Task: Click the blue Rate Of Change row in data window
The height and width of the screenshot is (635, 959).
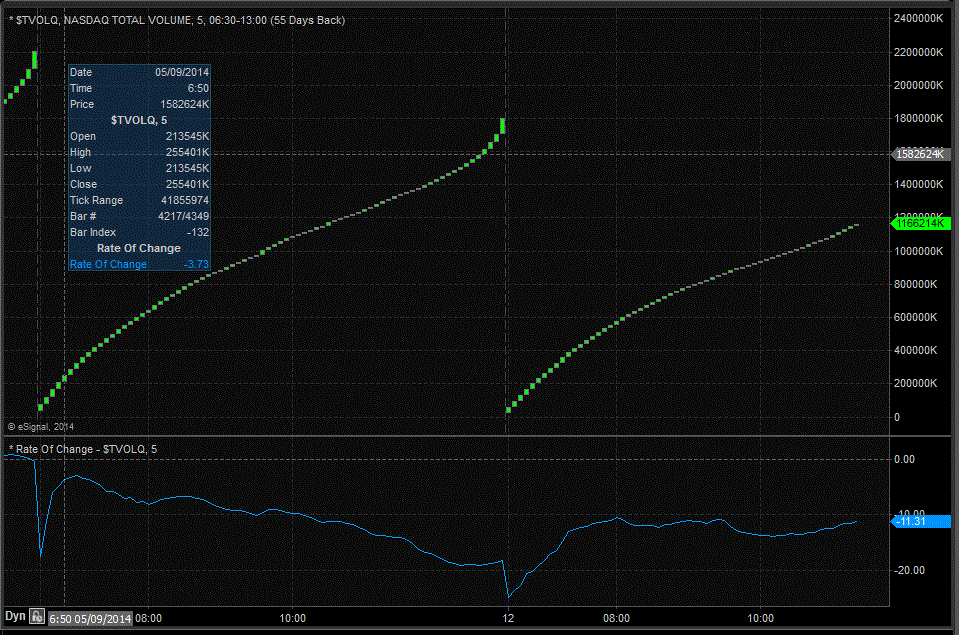Action: (139, 264)
